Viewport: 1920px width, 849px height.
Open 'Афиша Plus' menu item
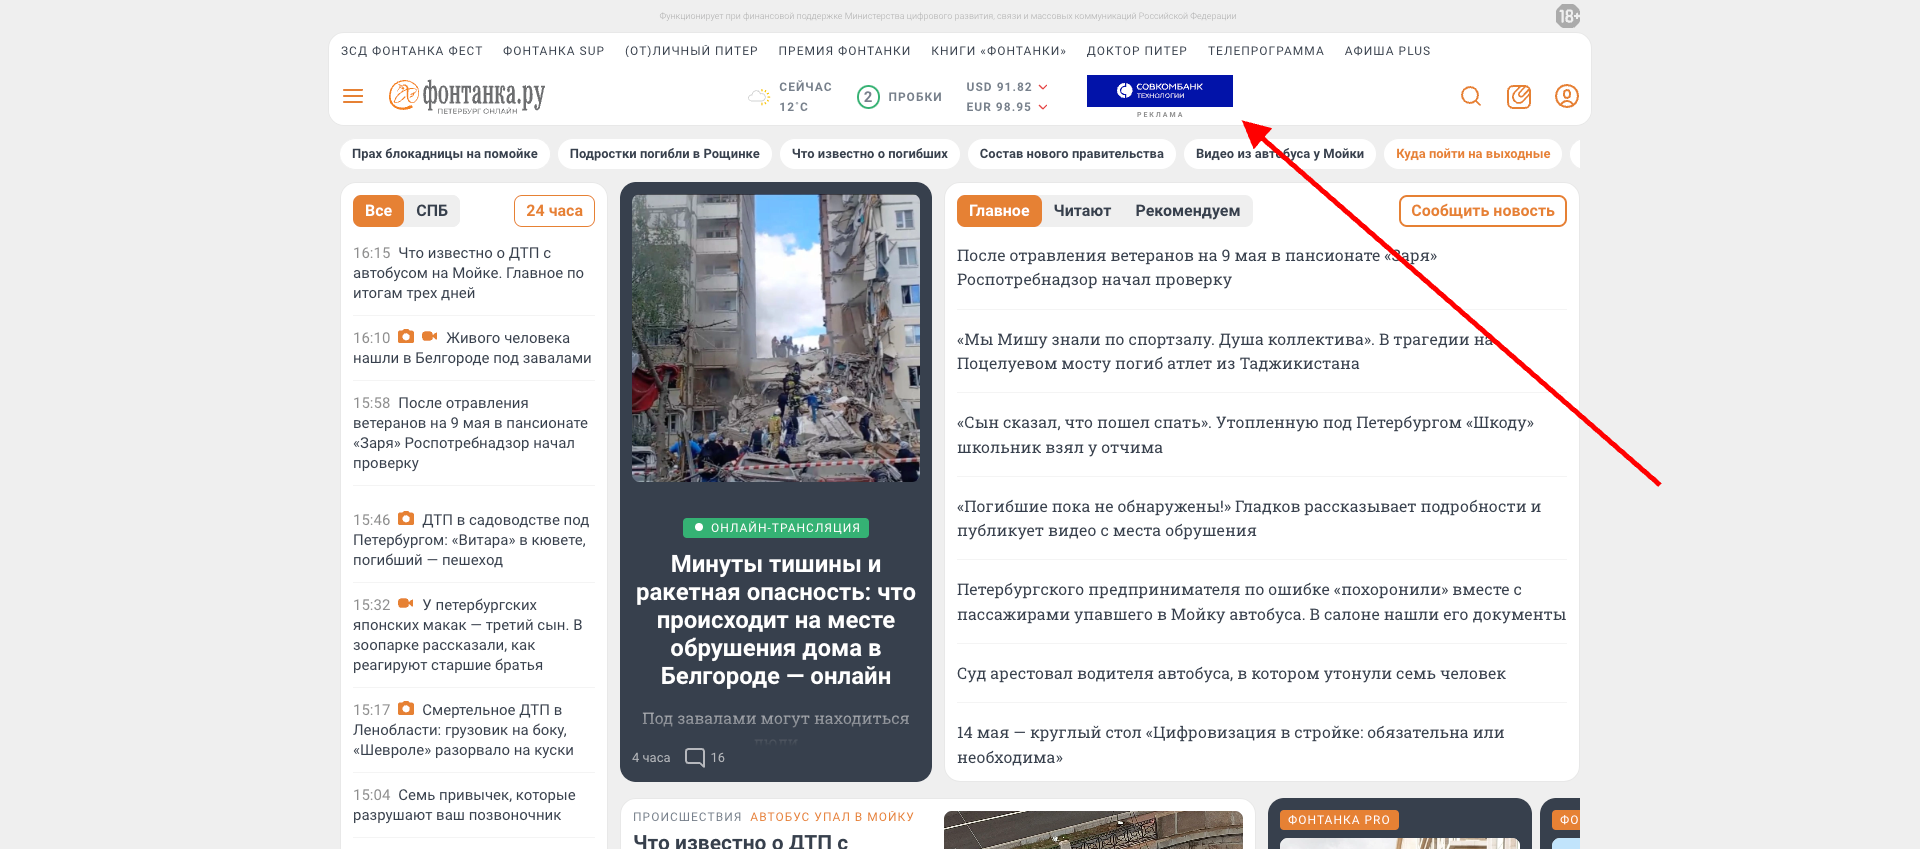(x=1388, y=51)
